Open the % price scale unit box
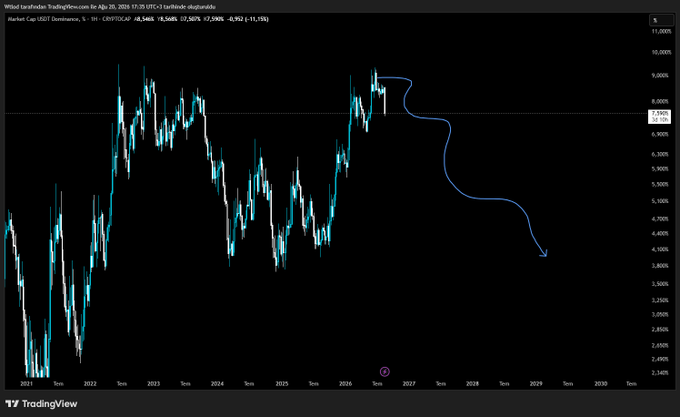Image resolution: width=680 pixels, height=417 pixels. click(x=661, y=20)
